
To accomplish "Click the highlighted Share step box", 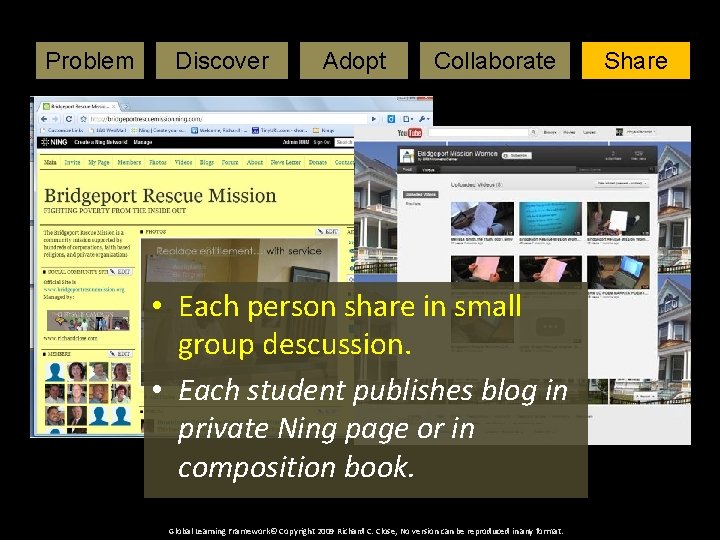I will [636, 61].
